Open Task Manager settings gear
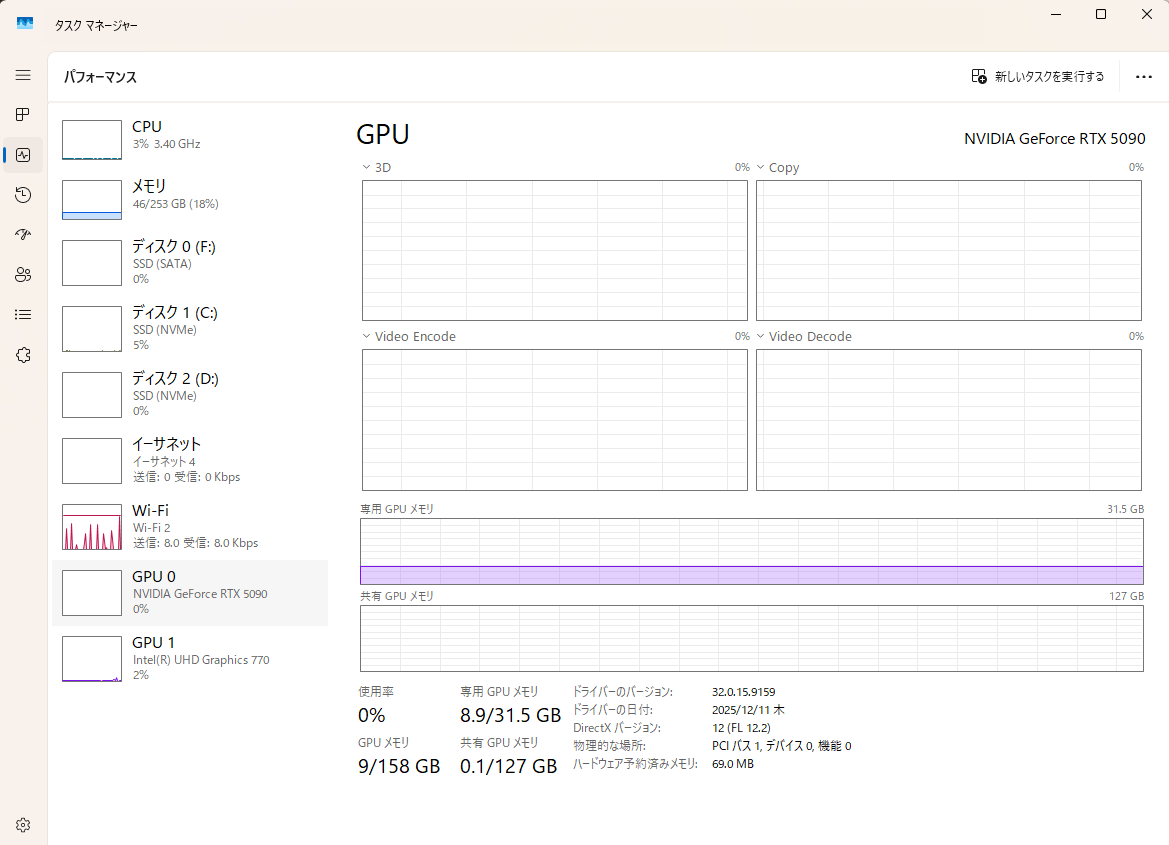 pos(23,825)
